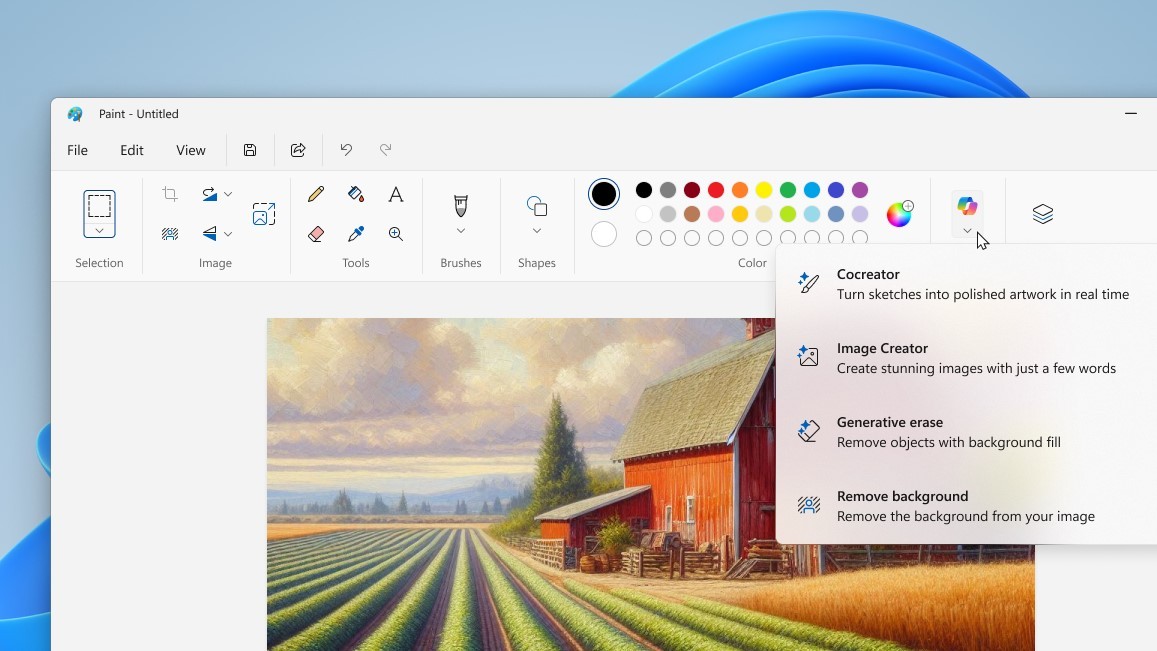The height and width of the screenshot is (651, 1157).
Task: Click the Save icon
Action: coord(250,150)
